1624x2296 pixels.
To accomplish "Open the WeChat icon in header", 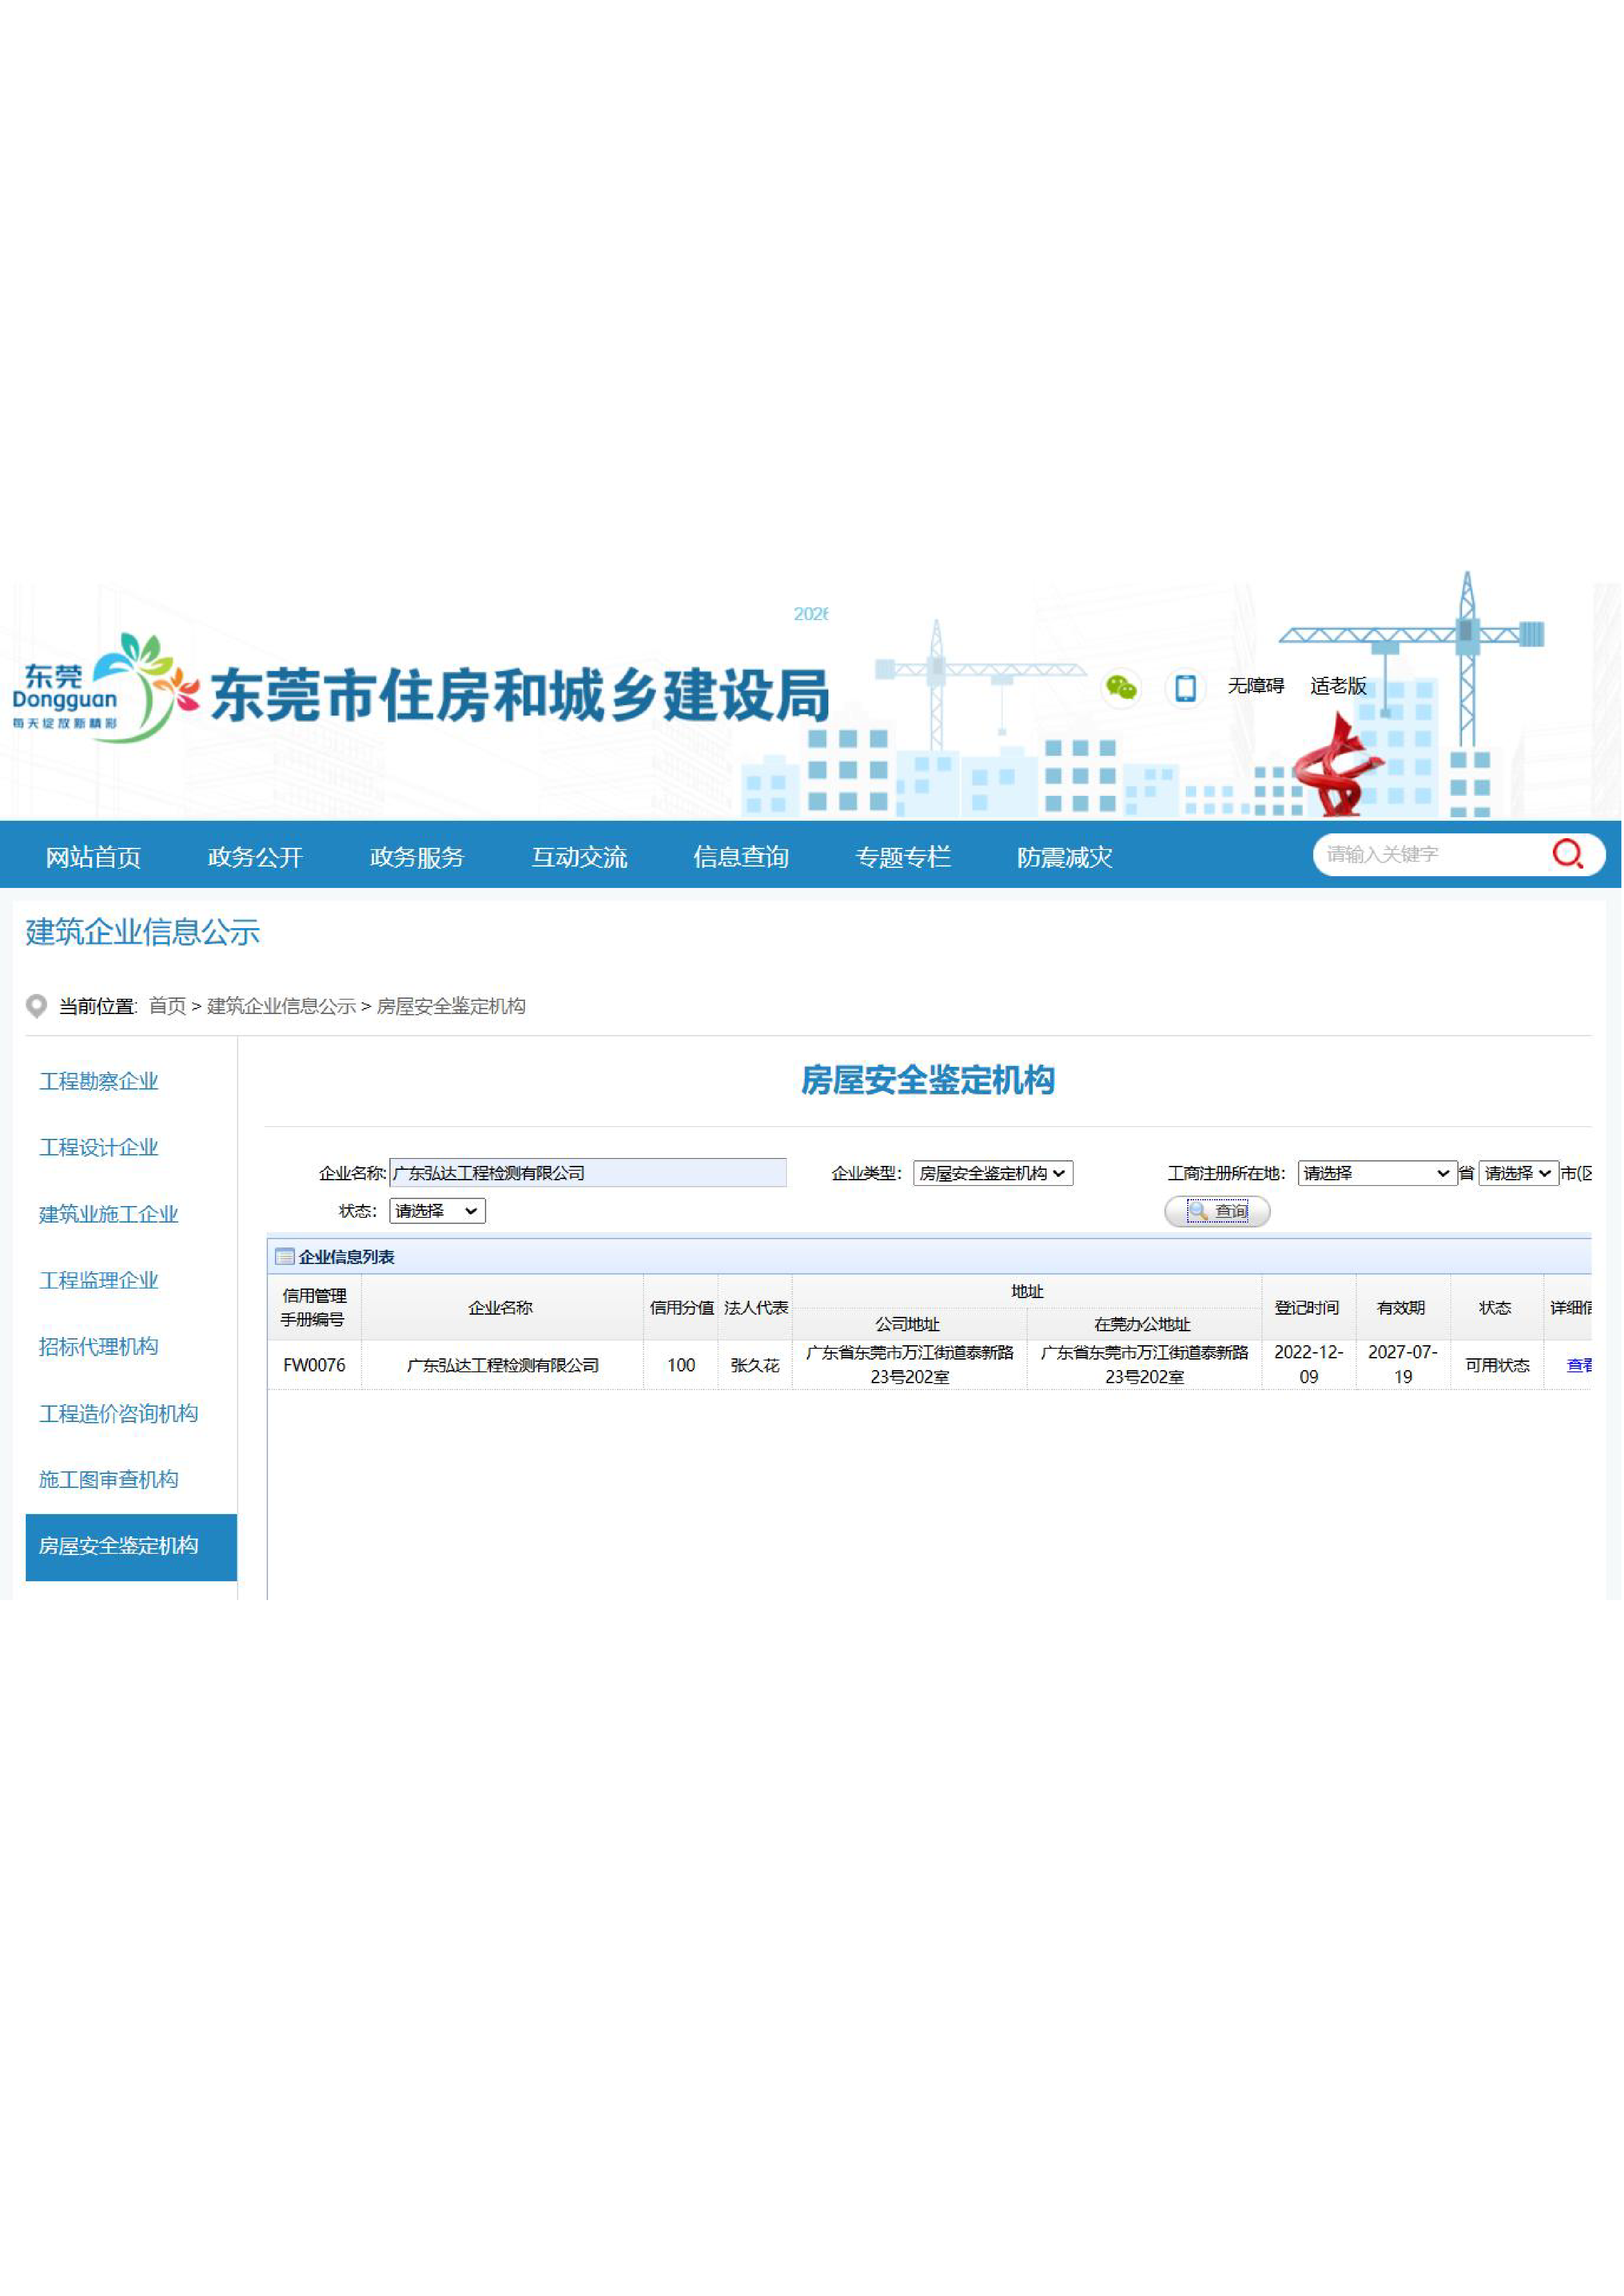I will (x=1121, y=688).
